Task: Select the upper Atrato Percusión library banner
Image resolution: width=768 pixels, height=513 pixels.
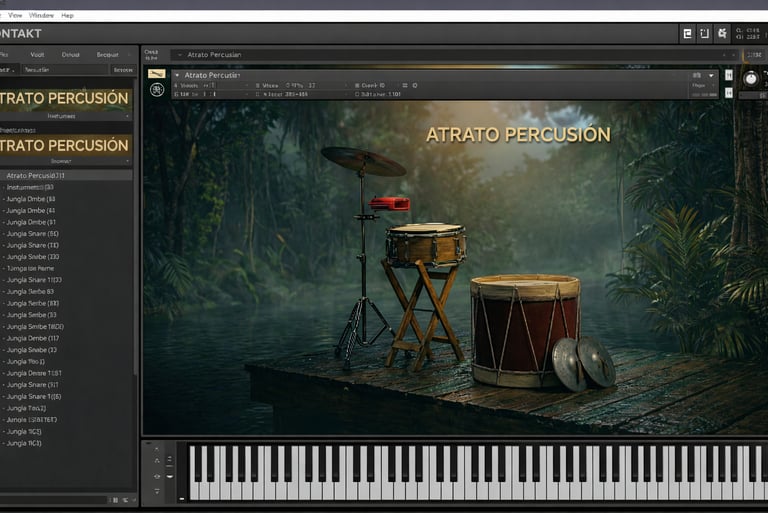Action: tap(65, 98)
